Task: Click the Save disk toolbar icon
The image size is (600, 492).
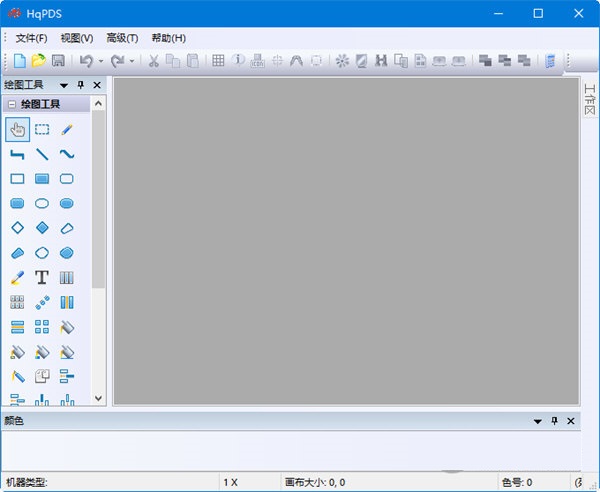Action: (x=58, y=61)
